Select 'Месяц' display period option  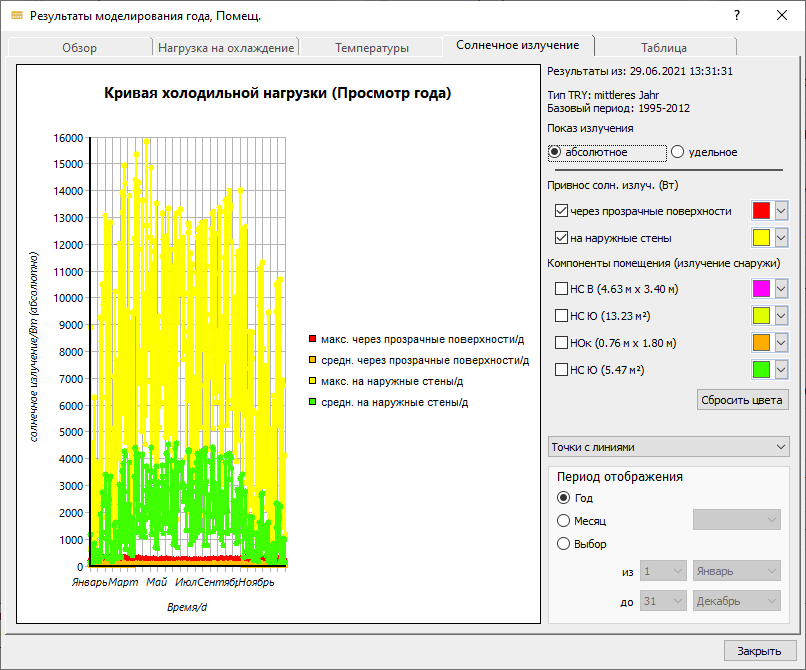(x=563, y=521)
